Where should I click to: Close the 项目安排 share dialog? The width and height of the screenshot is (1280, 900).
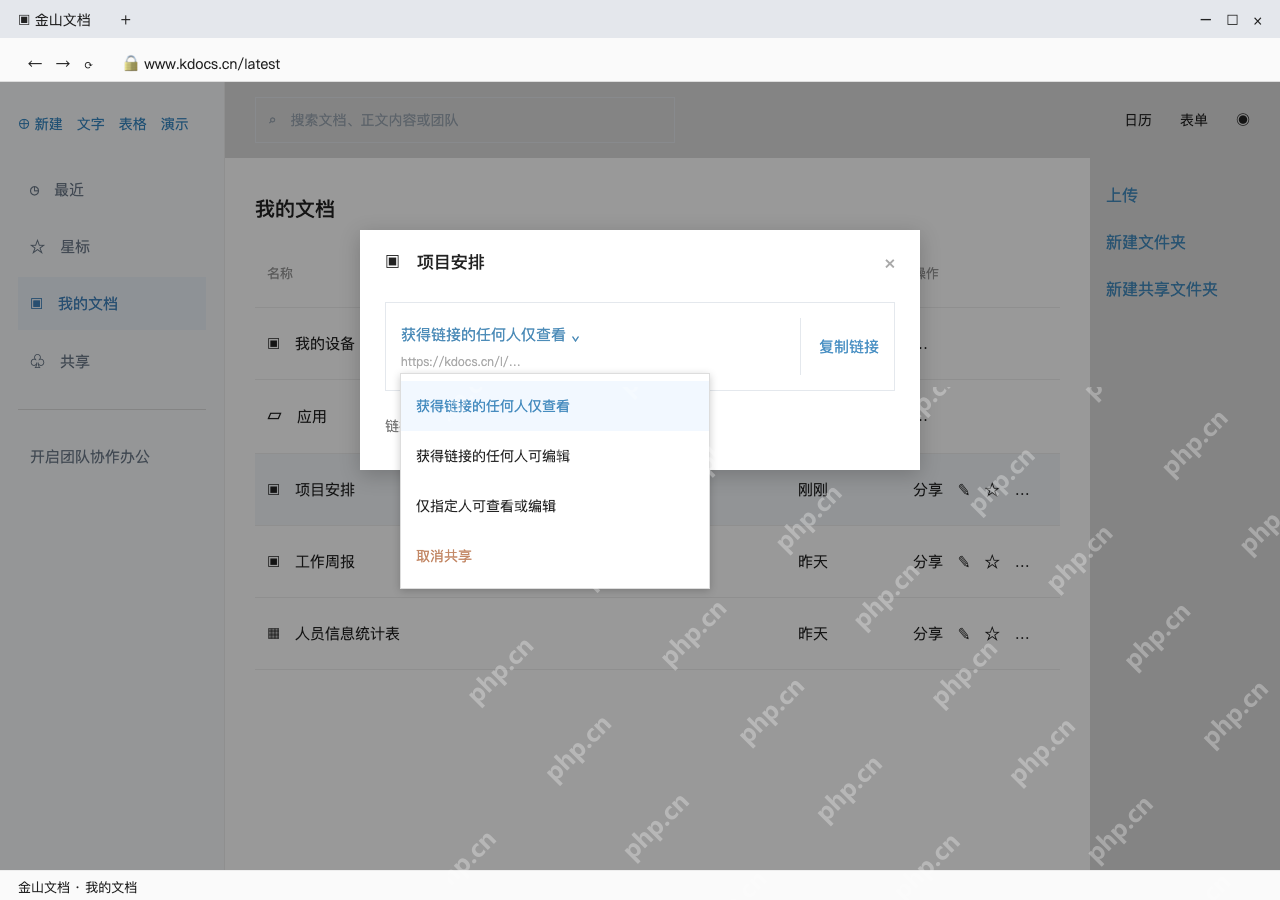pos(889,264)
